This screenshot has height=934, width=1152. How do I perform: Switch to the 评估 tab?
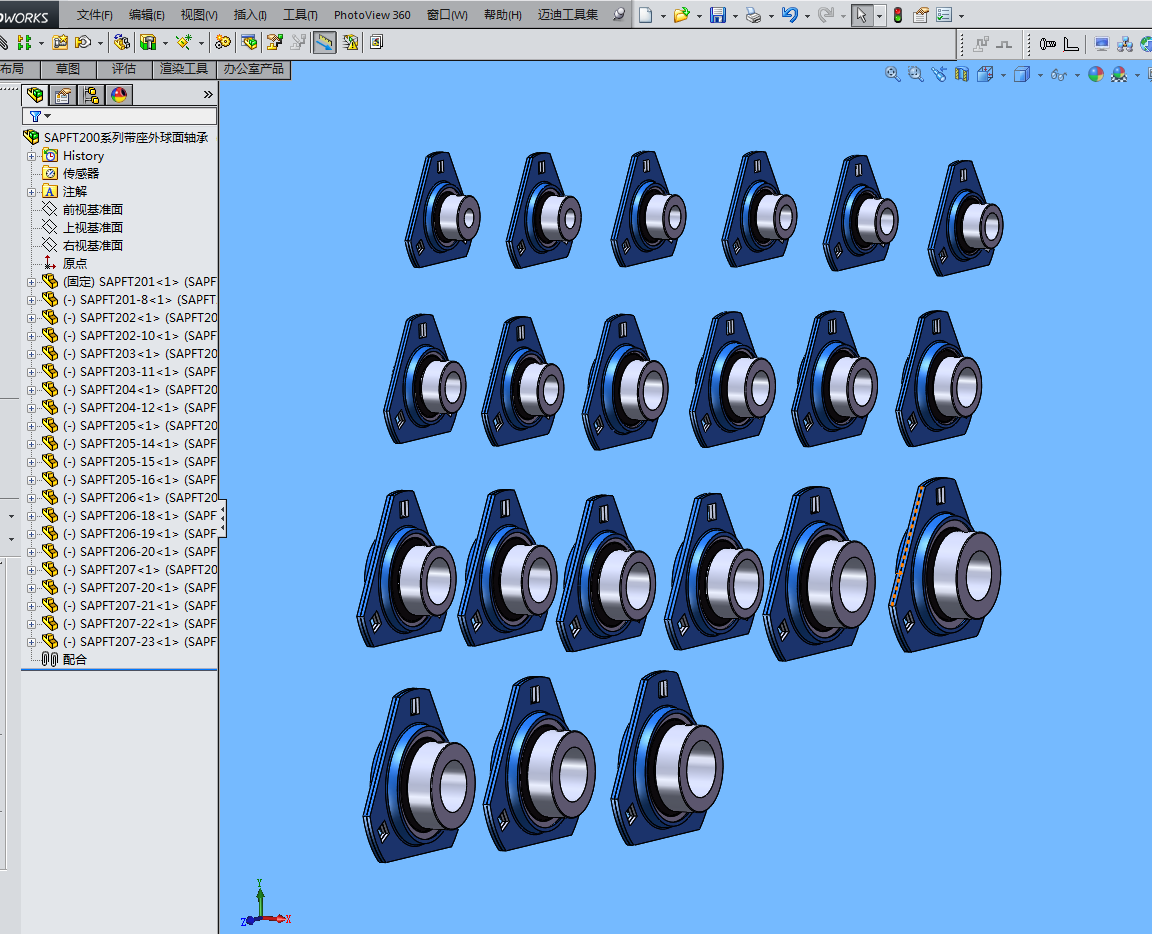point(123,69)
